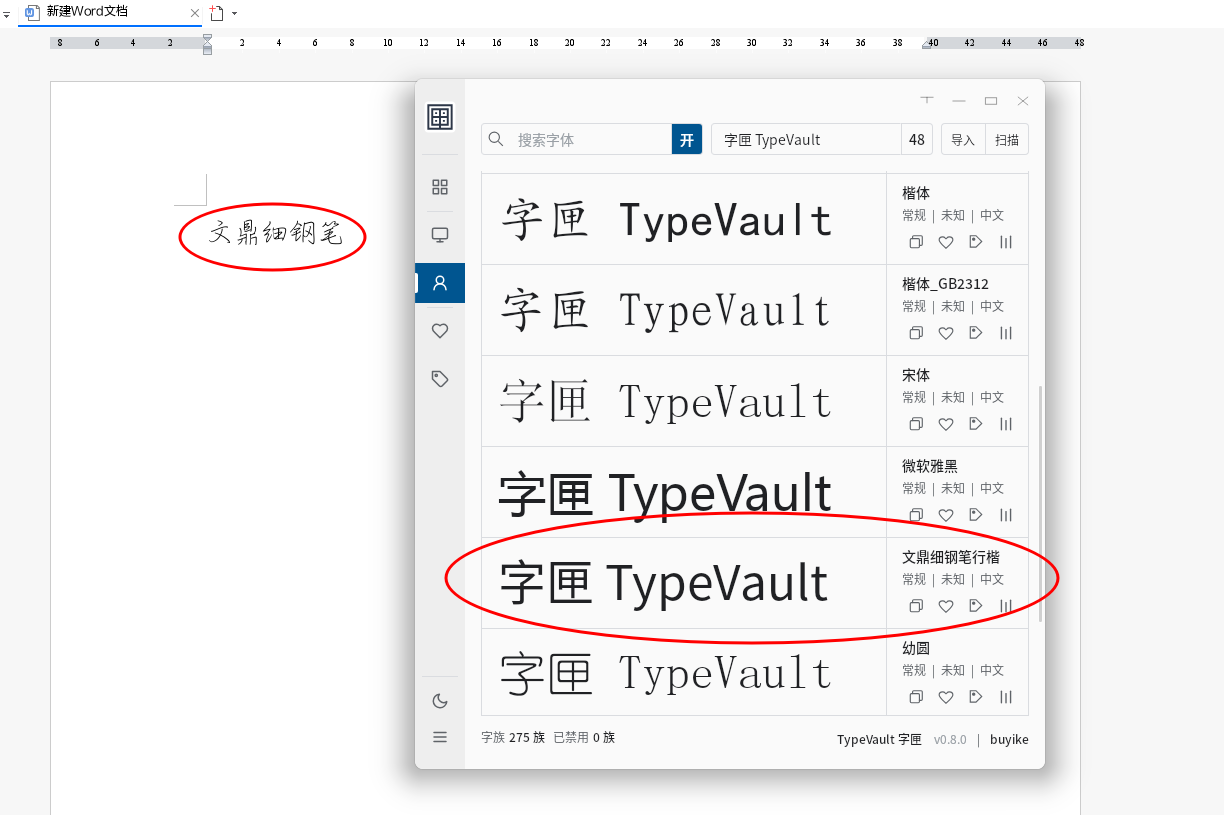The image size is (1224, 815).
Task: Click the preview font size field showing 48
Action: 917,139
